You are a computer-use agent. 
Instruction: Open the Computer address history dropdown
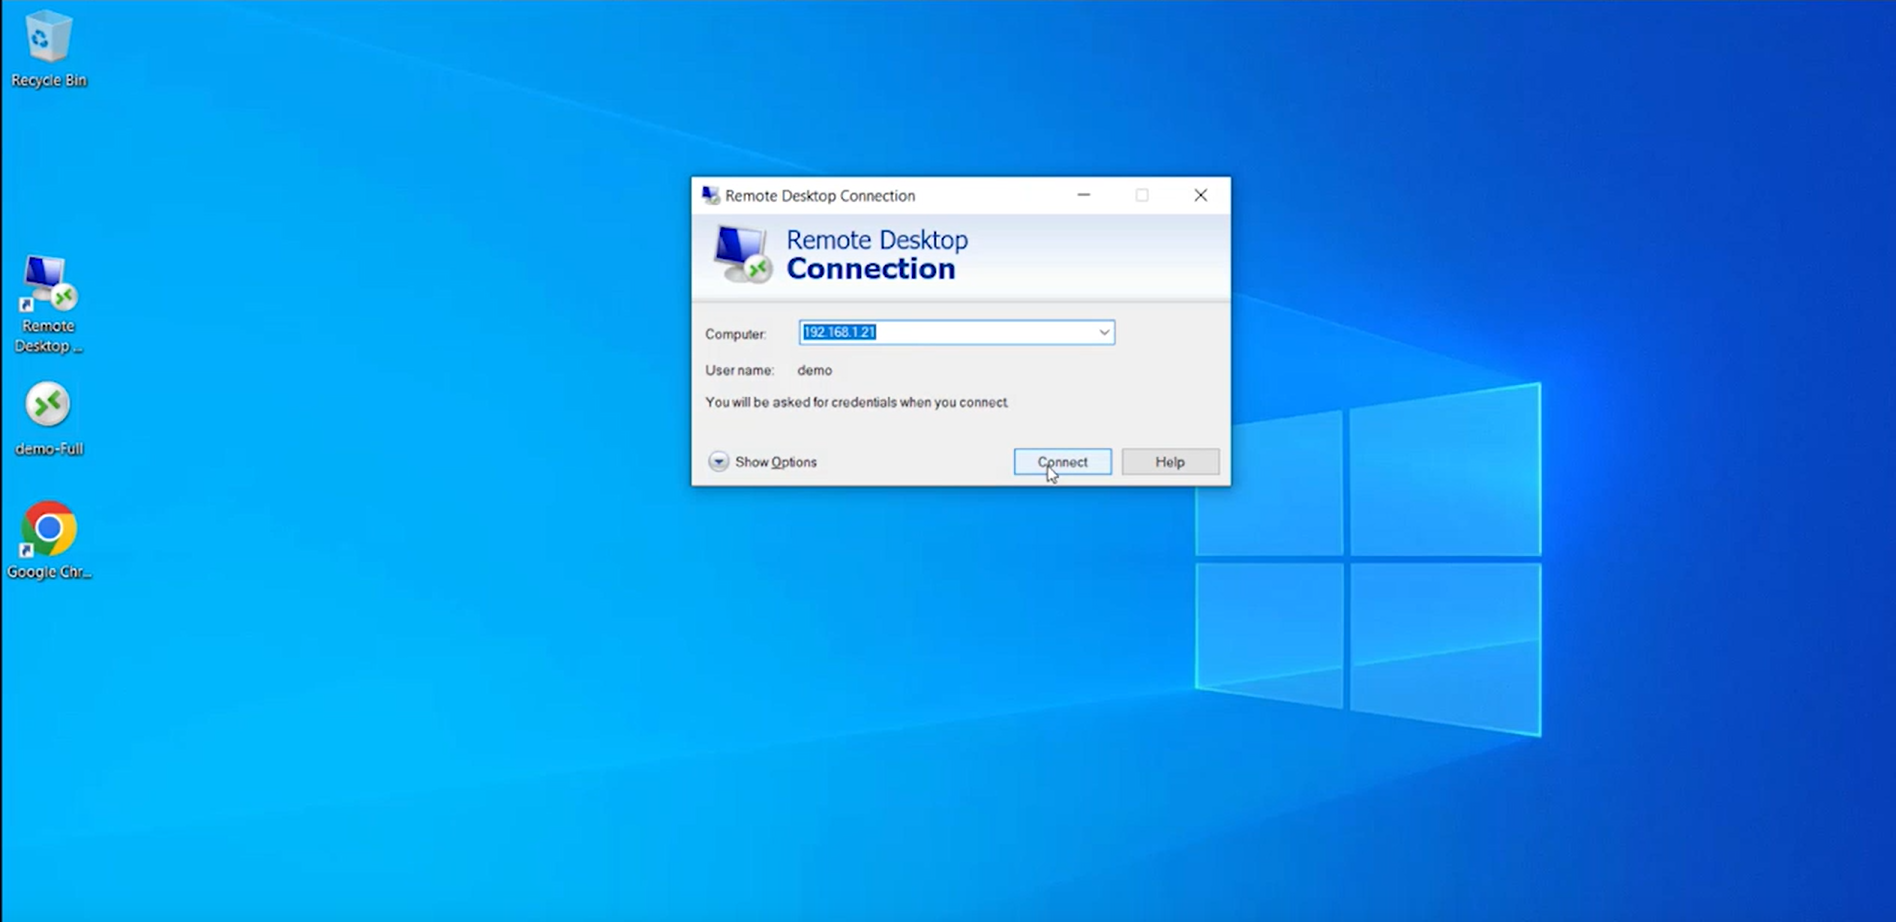[1103, 332]
